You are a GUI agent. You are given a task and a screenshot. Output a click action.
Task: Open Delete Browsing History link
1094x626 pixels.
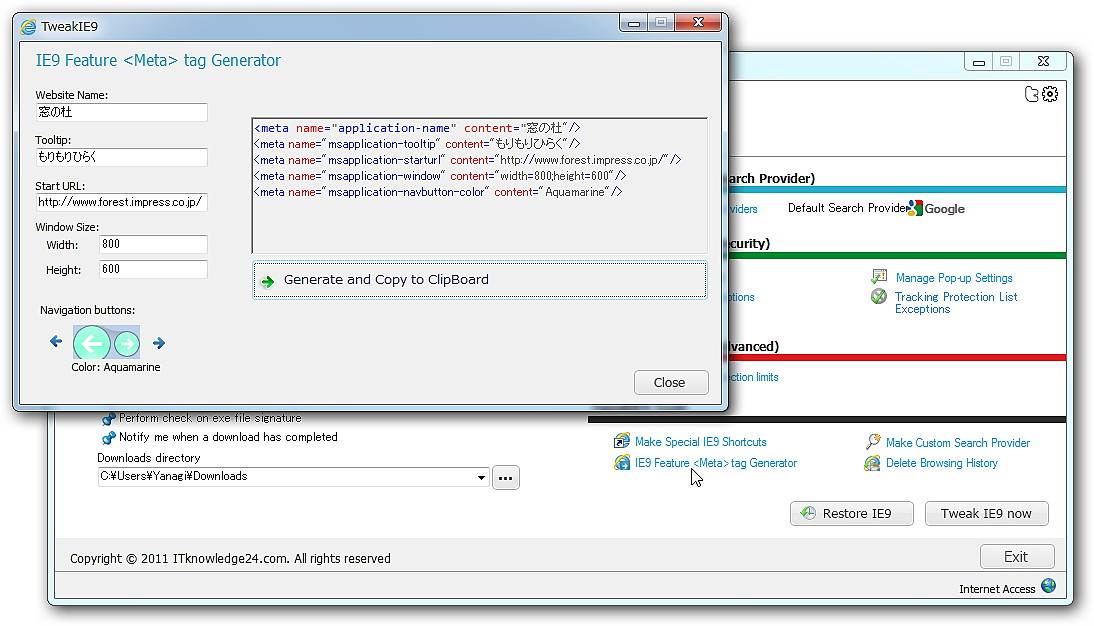942,463
